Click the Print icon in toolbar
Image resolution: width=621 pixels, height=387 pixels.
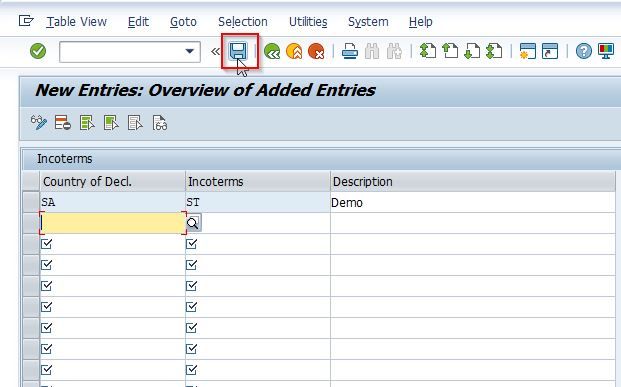350,51
